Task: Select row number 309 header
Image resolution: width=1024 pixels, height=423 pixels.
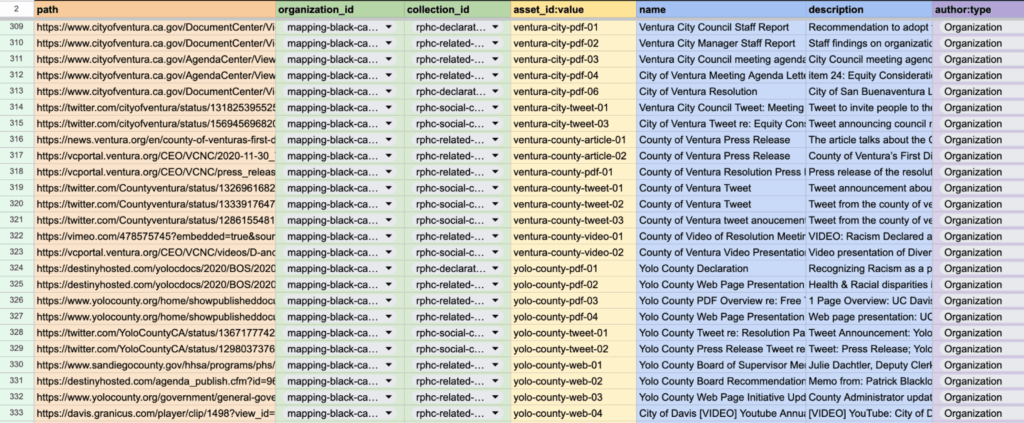Action: [17, 27]
